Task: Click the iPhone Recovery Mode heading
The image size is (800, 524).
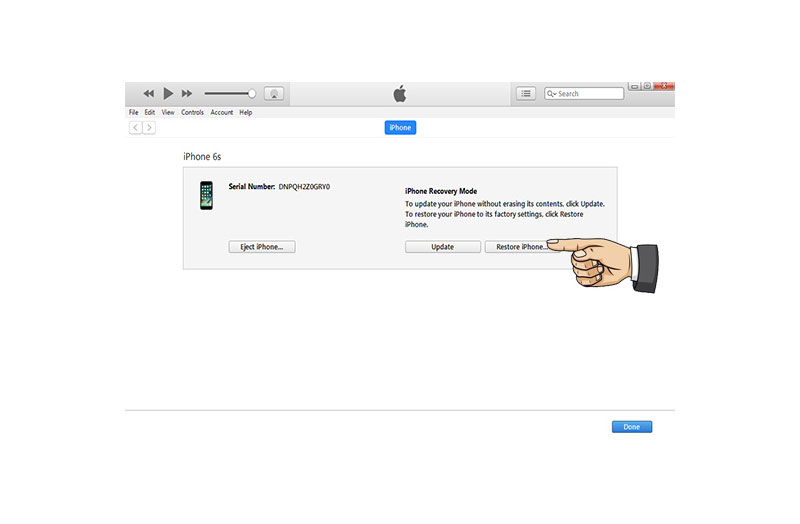Action: [441, 191]
